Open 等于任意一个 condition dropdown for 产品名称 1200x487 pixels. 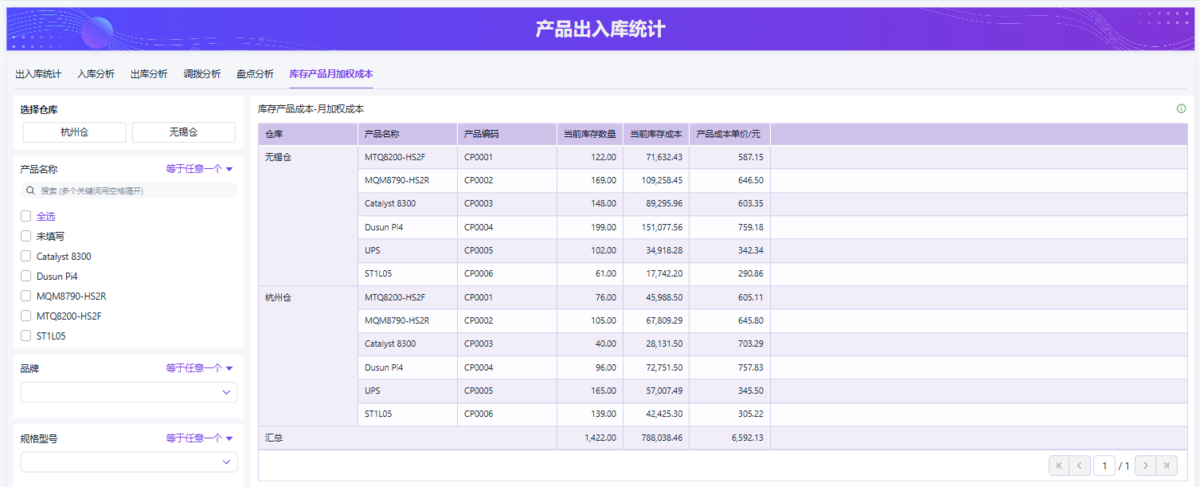[199, 169]
